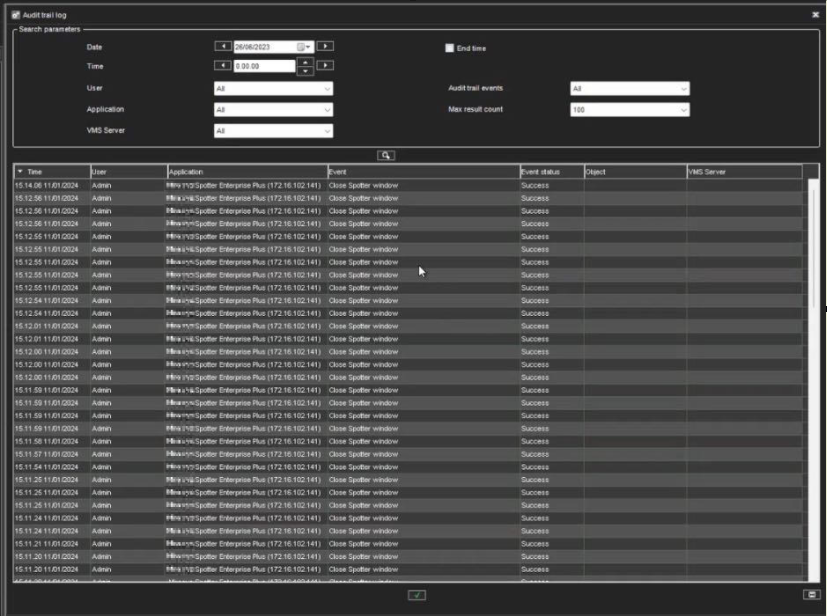The height and width of the screenshot is (616, 827).
Task: Select the row timed 15.11.54 11/01/2024
Action: coord(410,467)
